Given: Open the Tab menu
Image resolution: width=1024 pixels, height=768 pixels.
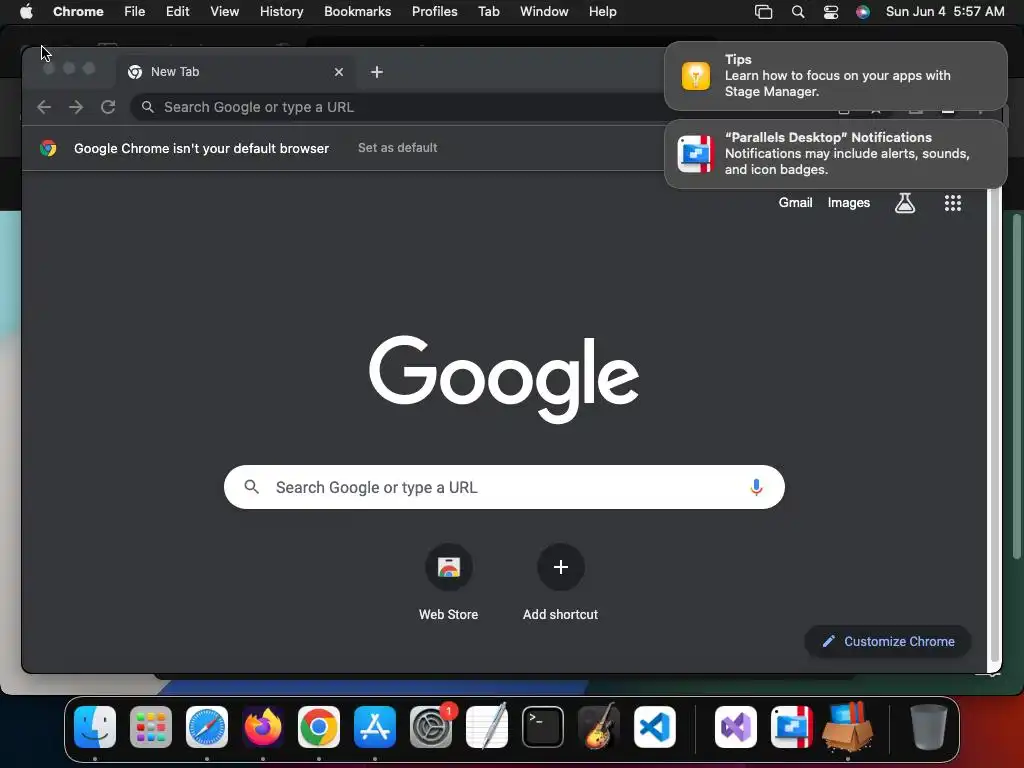Looking at the screenshot, I should (x=488, y=12).
